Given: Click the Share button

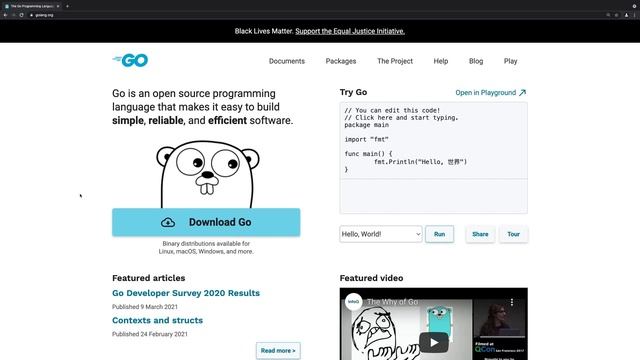Looking at the screenshot, I should [x=480, y=234].
